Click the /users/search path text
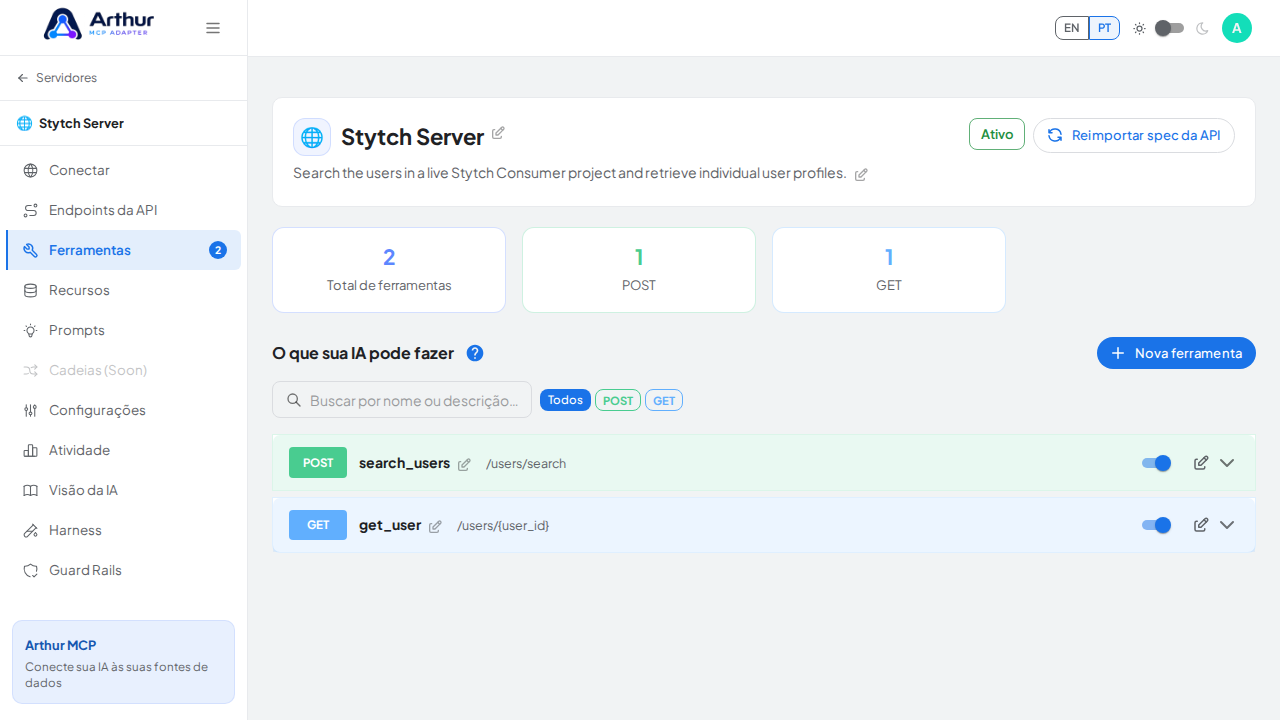 [526, 464]
